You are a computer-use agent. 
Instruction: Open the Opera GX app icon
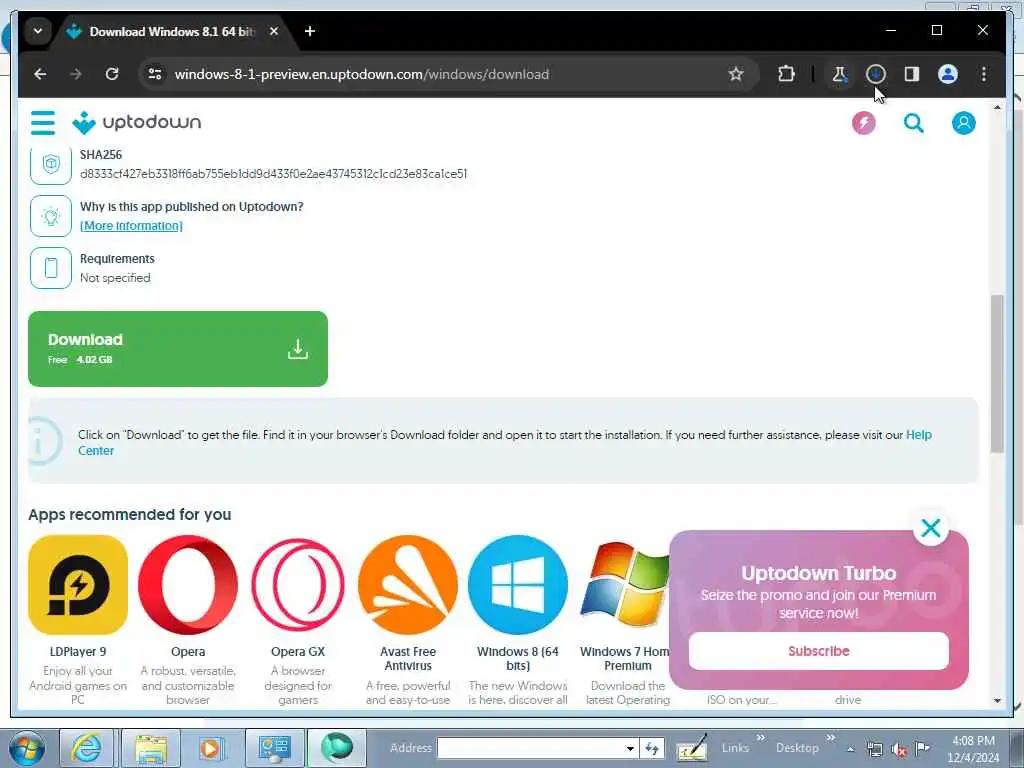pos(298,584)
